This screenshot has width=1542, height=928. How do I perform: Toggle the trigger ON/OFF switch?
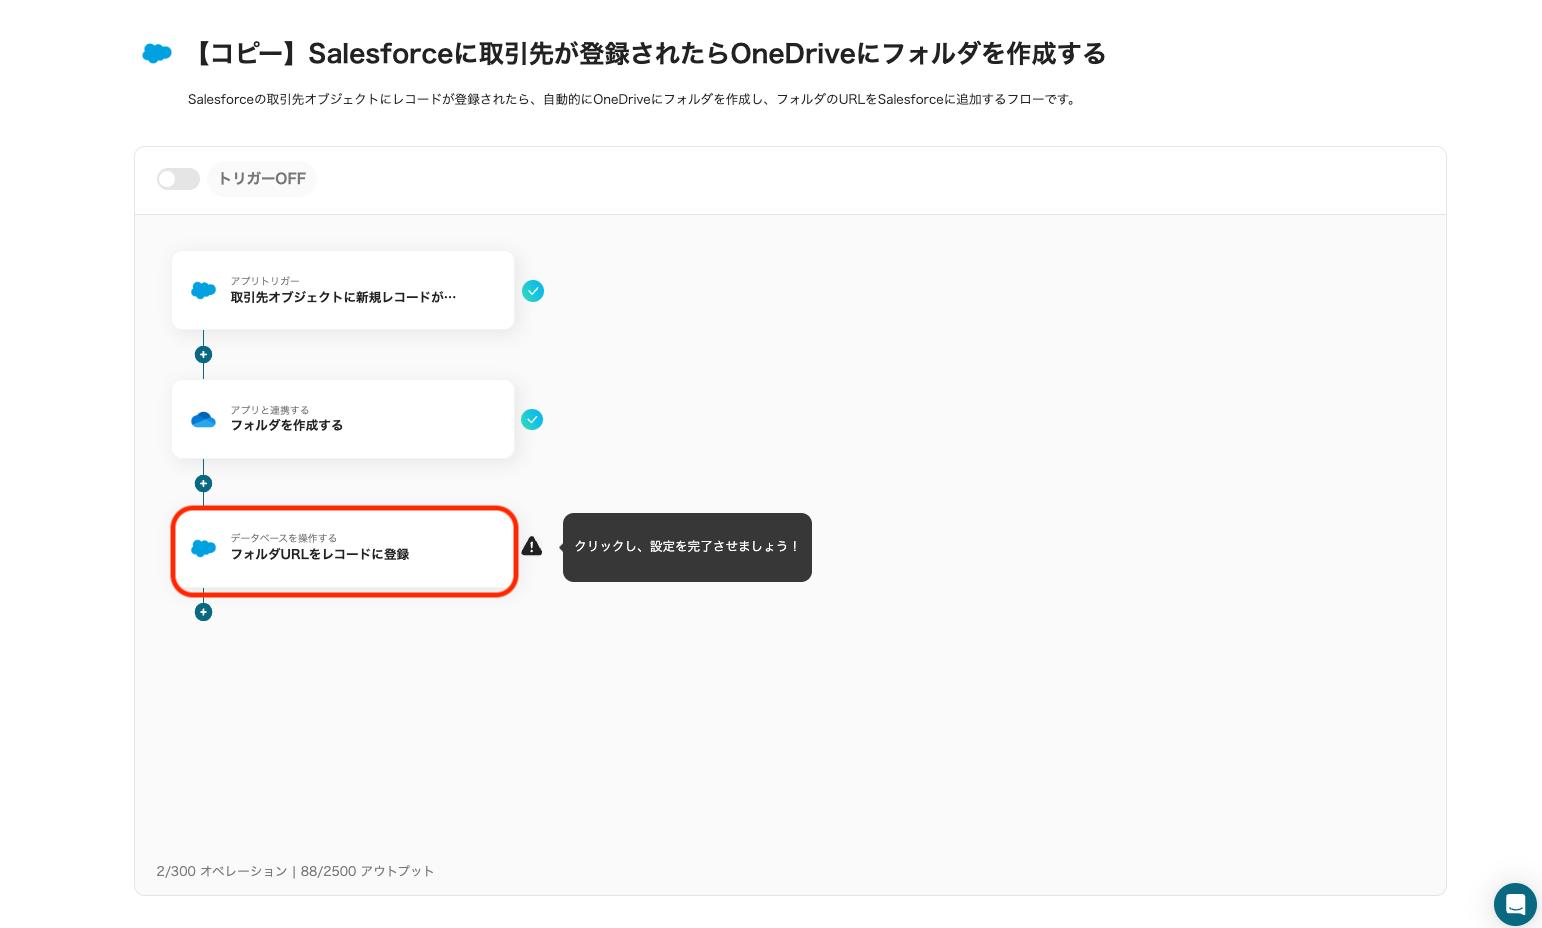178,179
